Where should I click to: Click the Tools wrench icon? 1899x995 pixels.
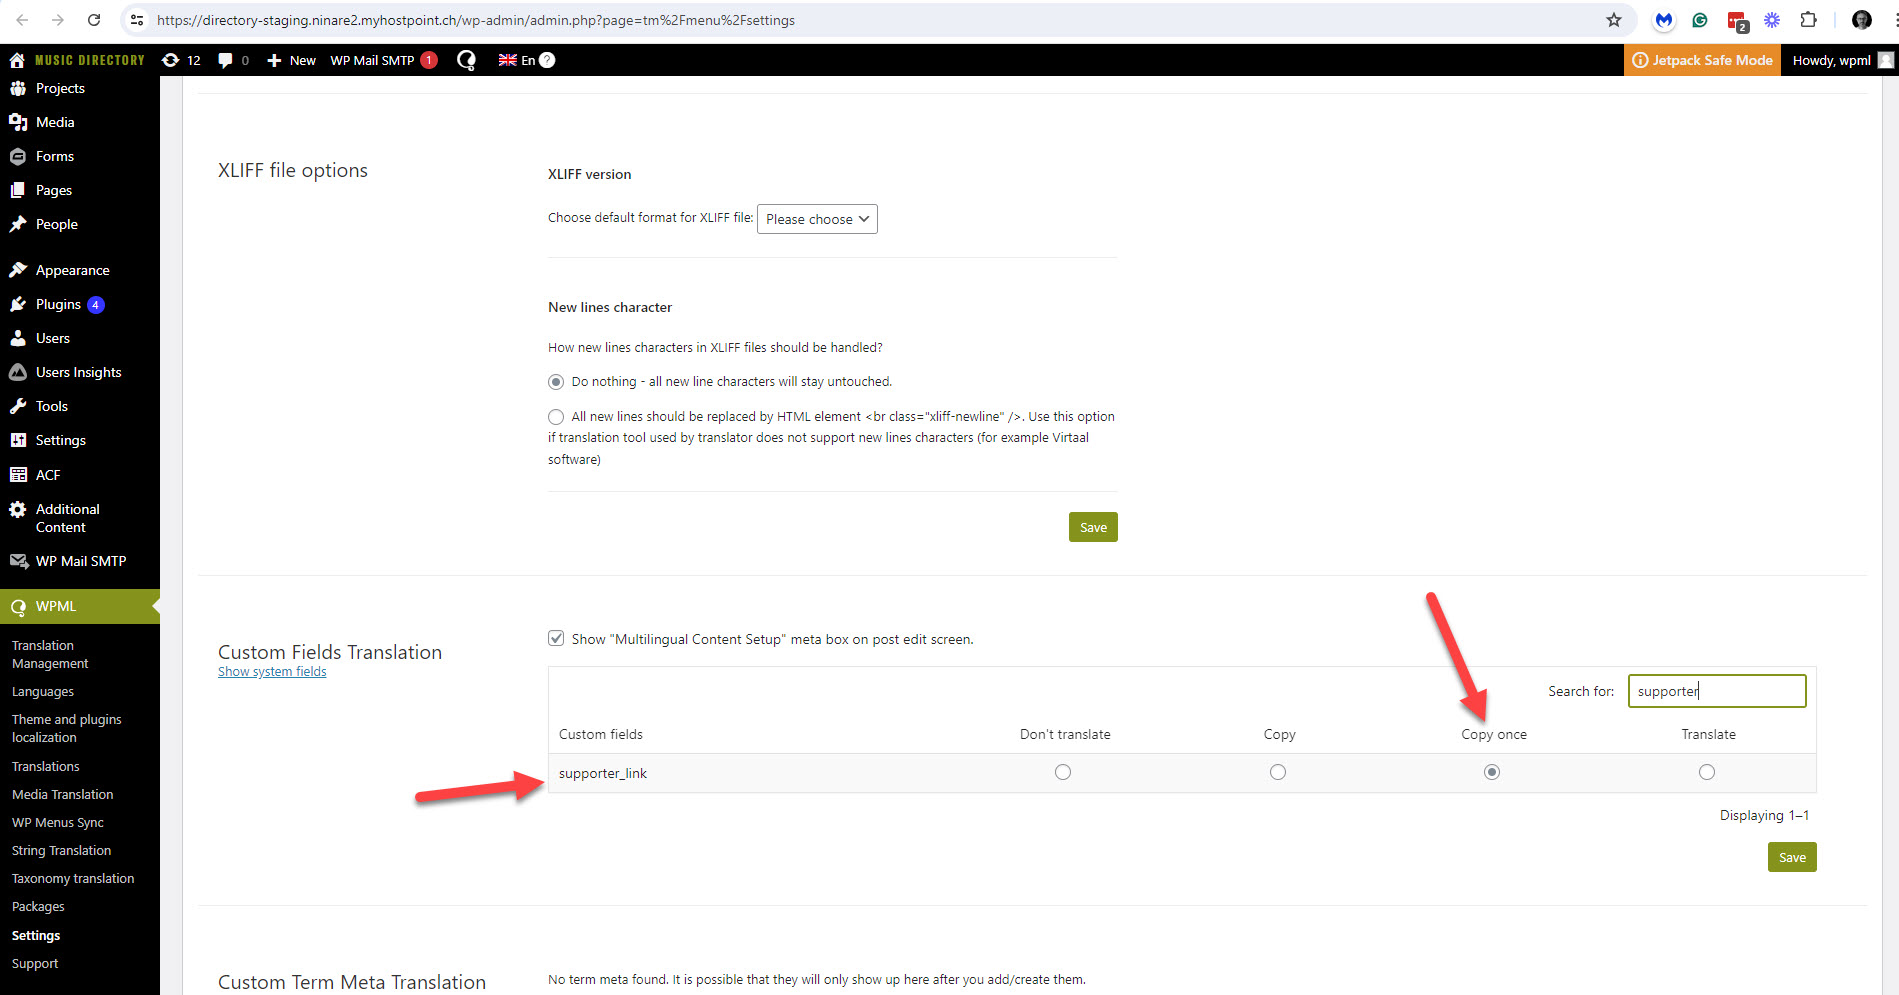click(x=18, y=406)
